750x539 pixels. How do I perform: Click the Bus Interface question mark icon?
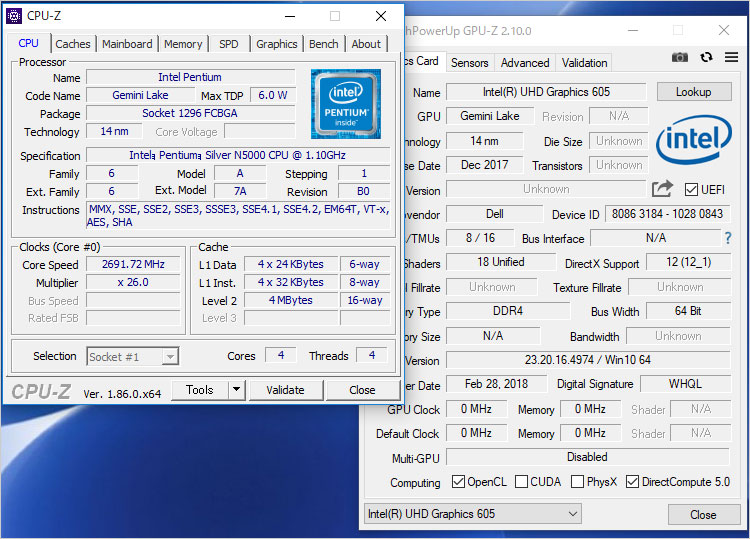coord(728,238)
